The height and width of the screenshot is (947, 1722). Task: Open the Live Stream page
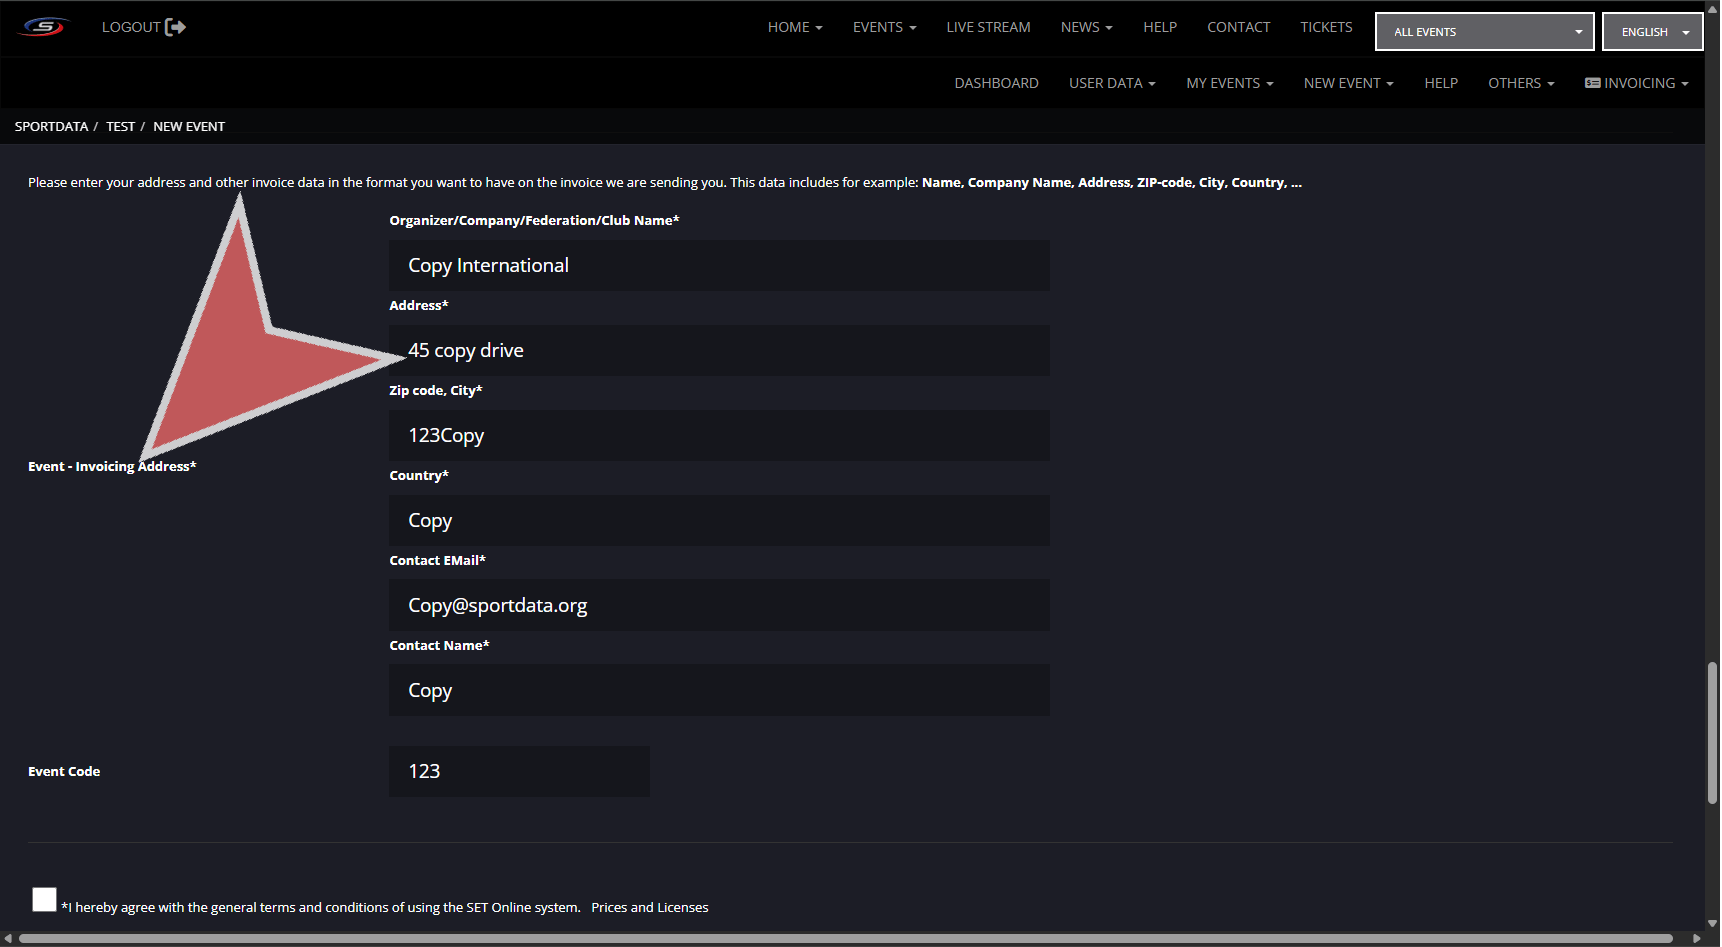[x=988, y=27]
